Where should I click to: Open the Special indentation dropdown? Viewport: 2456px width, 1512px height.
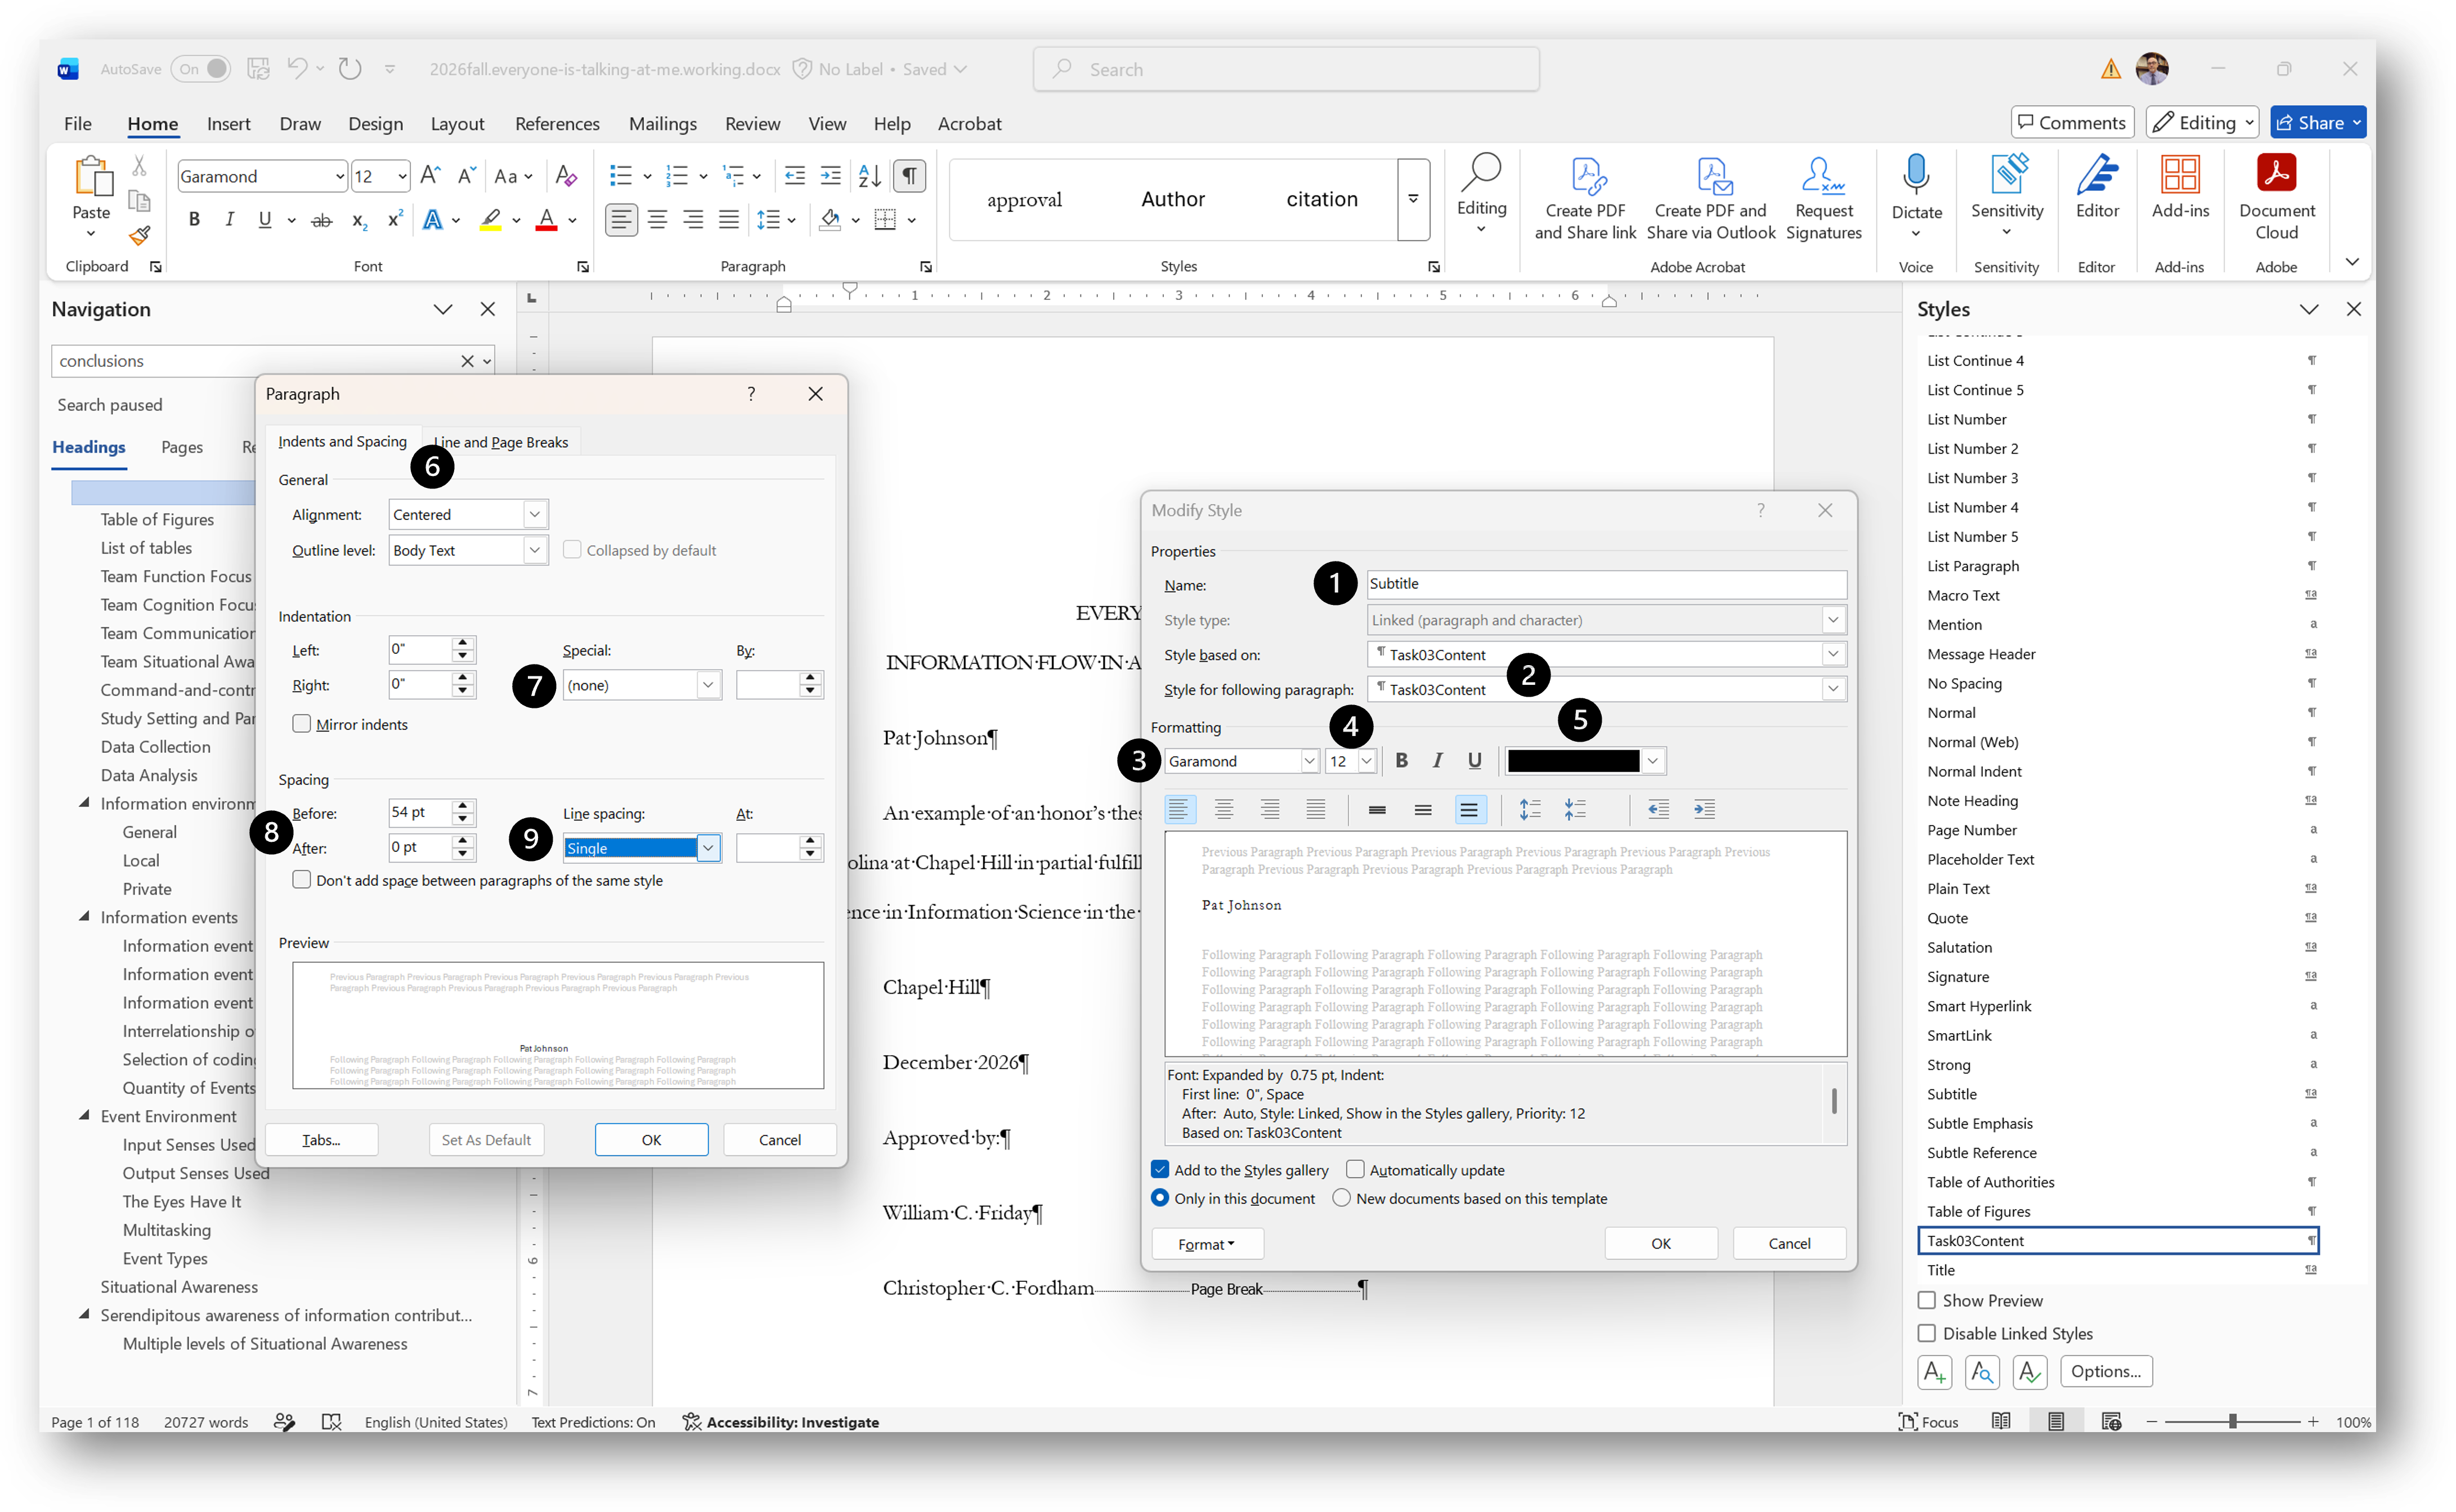pos(708,685)
